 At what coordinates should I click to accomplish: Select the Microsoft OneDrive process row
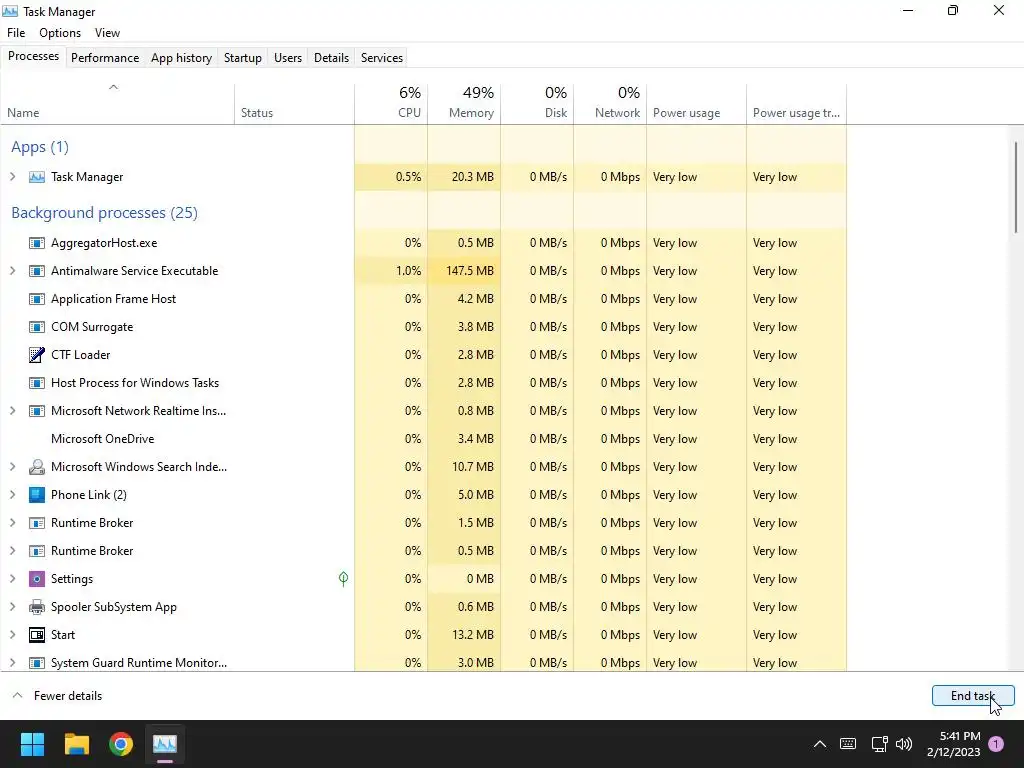point(423,439)
